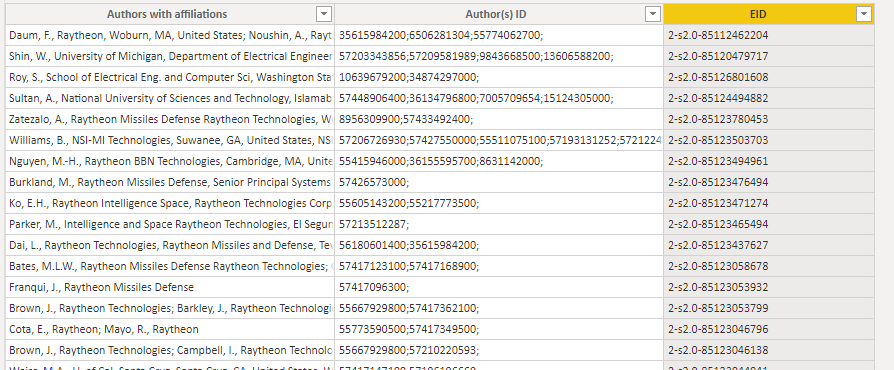Click the author ID cell 55605143200;55217773500;

coord(499,204)
